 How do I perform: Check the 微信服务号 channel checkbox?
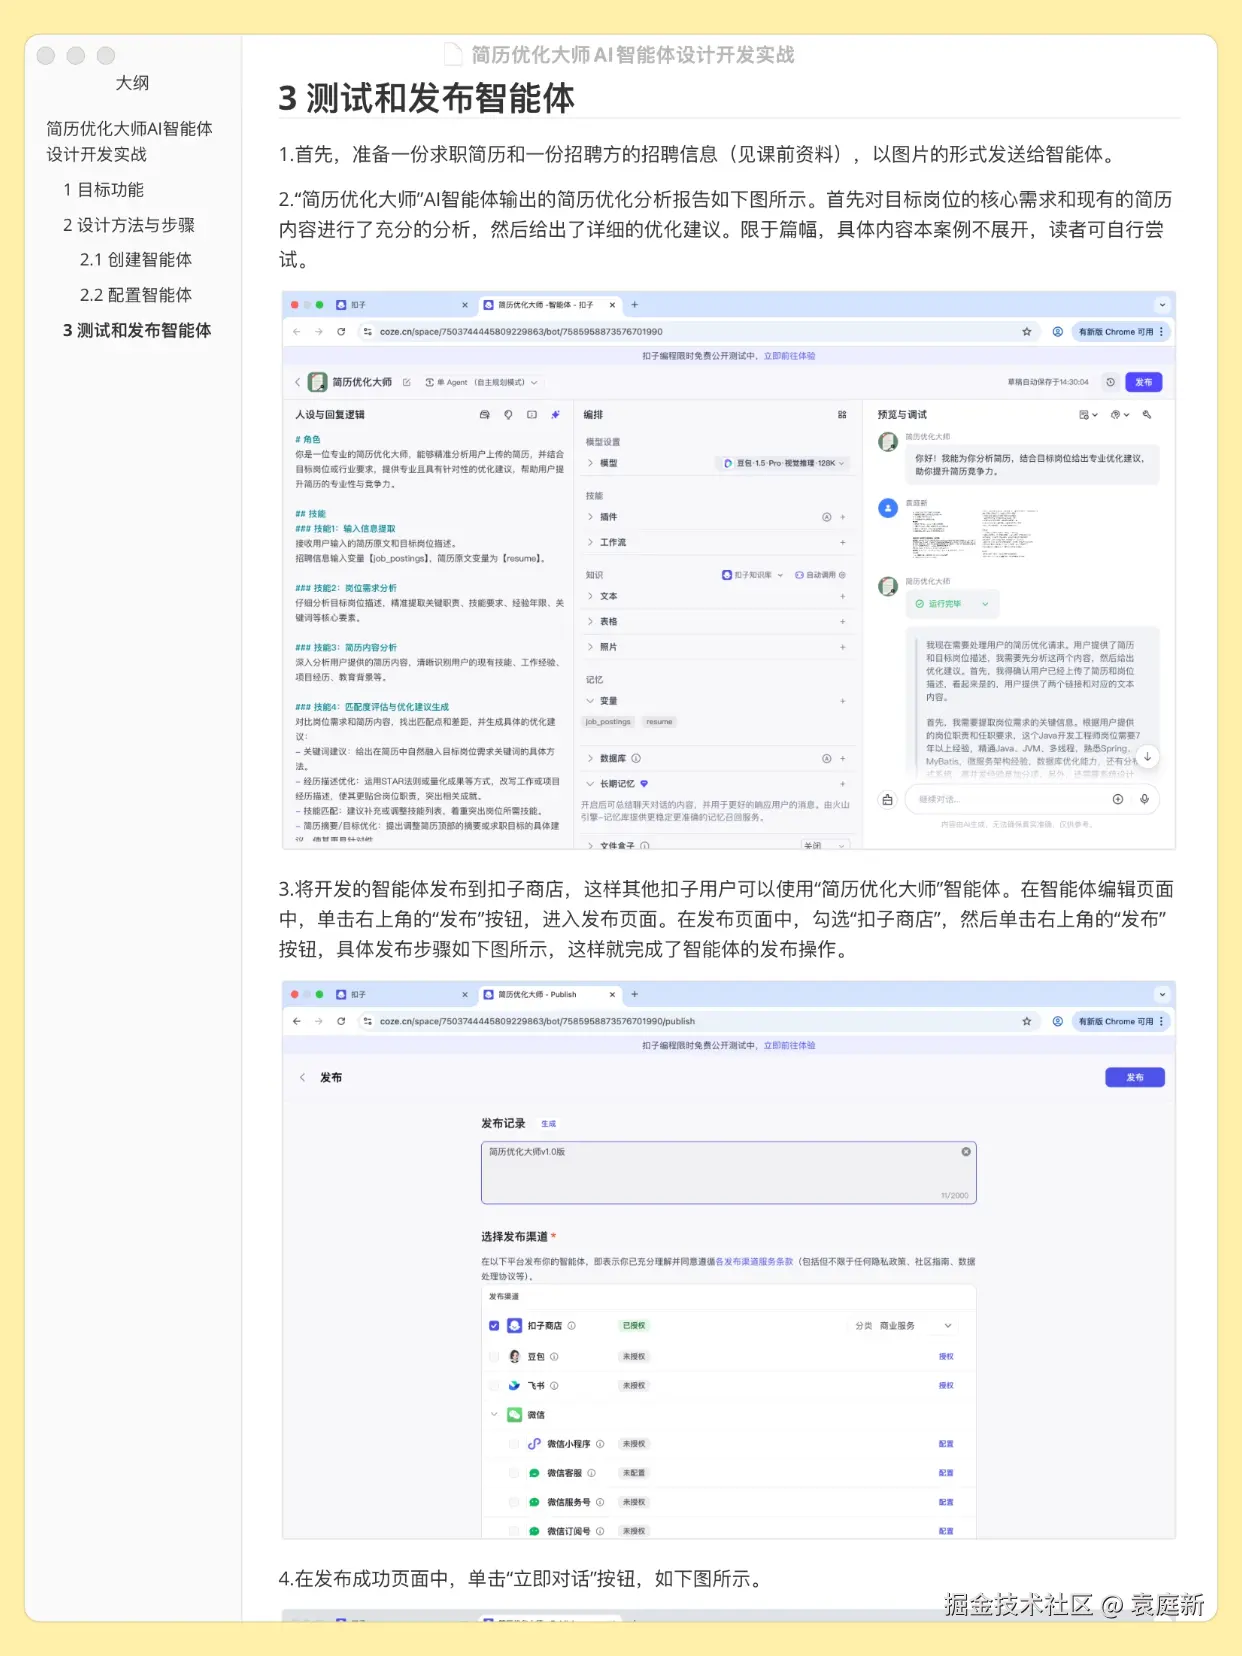514,1502
